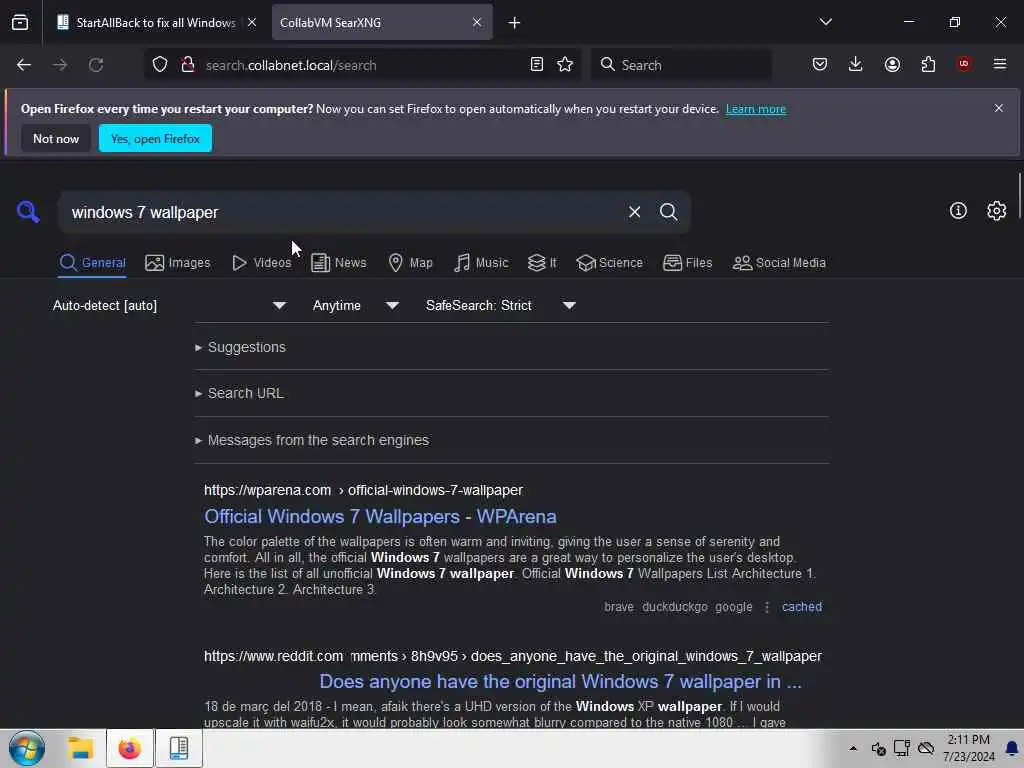This screenshot has height=768, width=1024.
Task: Select Music search category
Action: click(481, 263)
